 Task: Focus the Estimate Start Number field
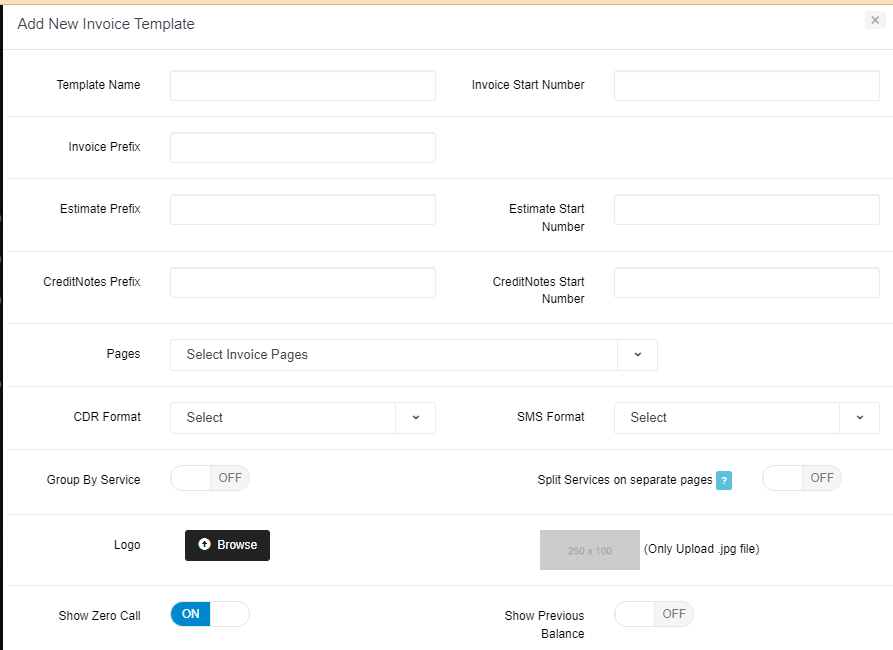pyautogui.click(x=746, y=210)
